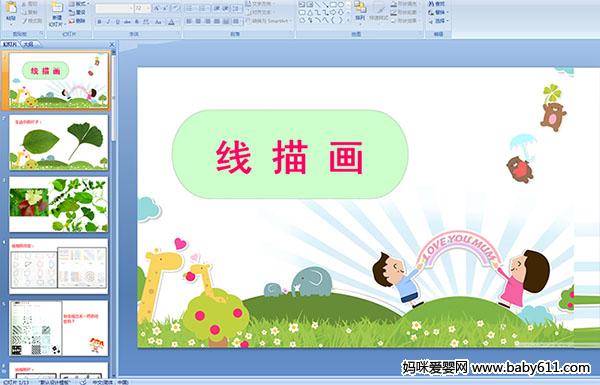The width and height of the screenshot is (600, 385).
Task: Expand the slide Layout dropdown
Action: [78, 4]
